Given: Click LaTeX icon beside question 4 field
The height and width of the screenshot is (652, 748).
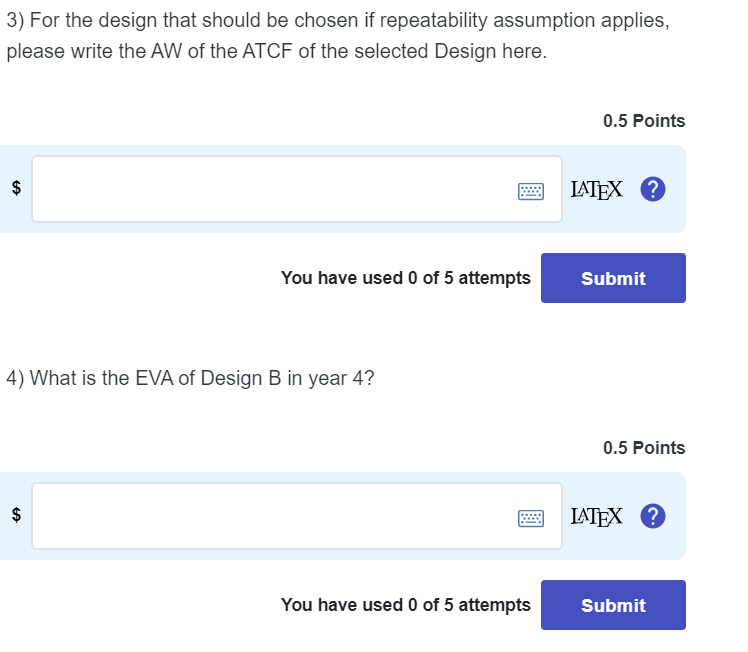Looking at the screenshot, I should click(x=596, y=516).
